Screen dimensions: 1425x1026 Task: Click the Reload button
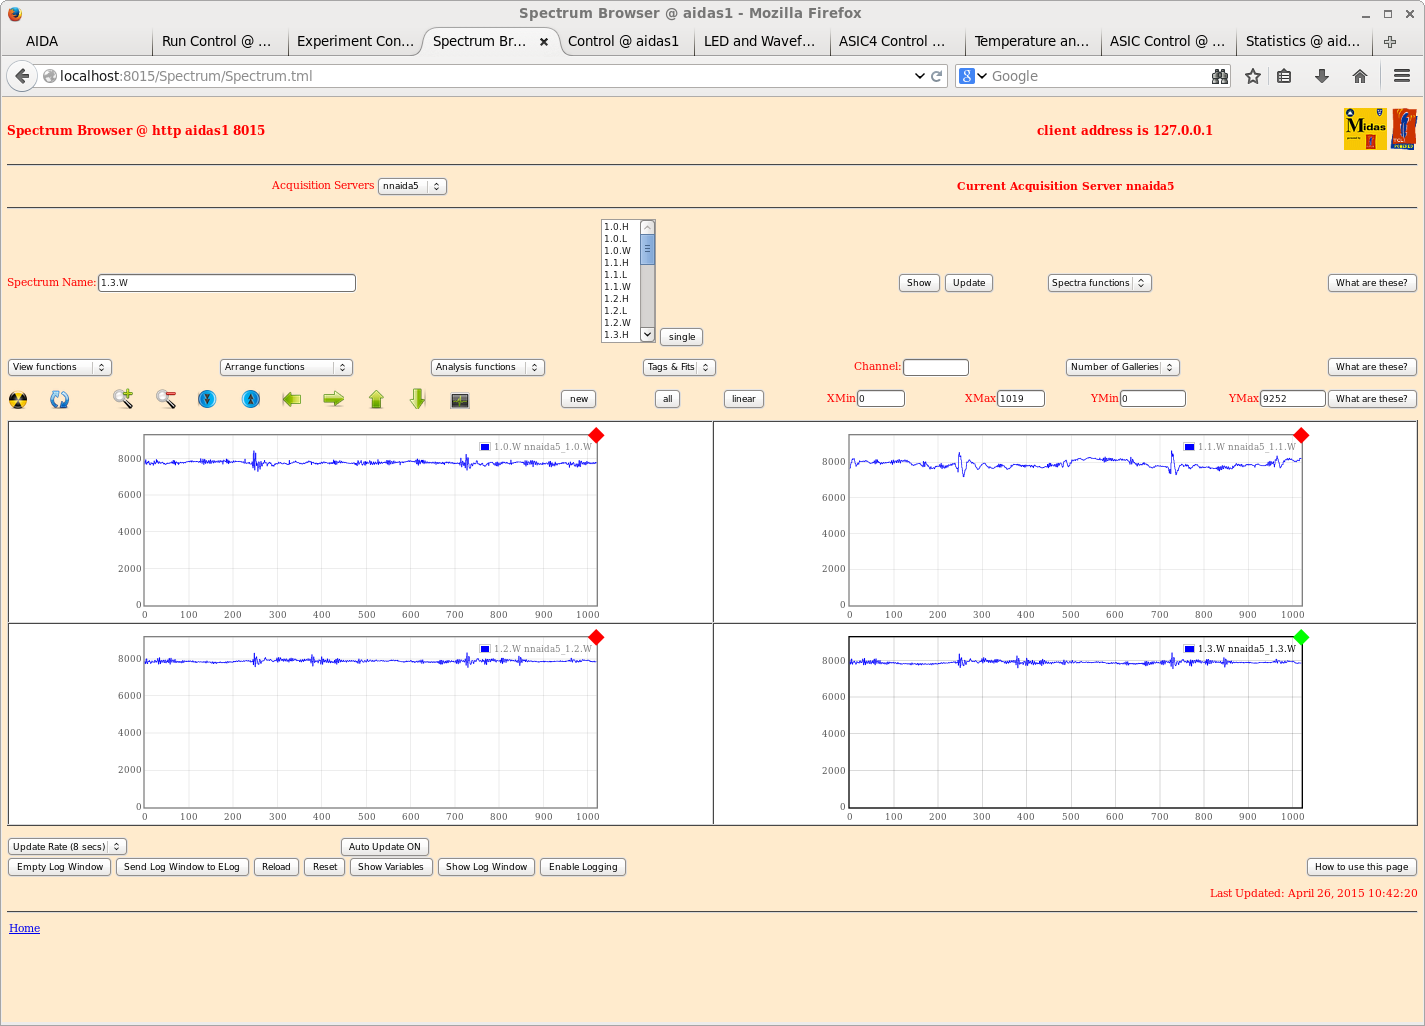click(x=276, y=867)
